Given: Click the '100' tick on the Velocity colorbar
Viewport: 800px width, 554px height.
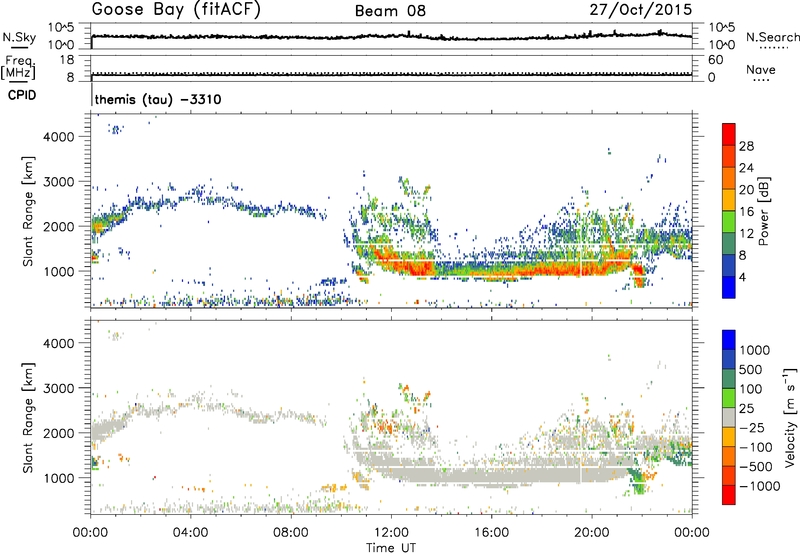Looking at the screenshot, I should [x=751, y=389].
